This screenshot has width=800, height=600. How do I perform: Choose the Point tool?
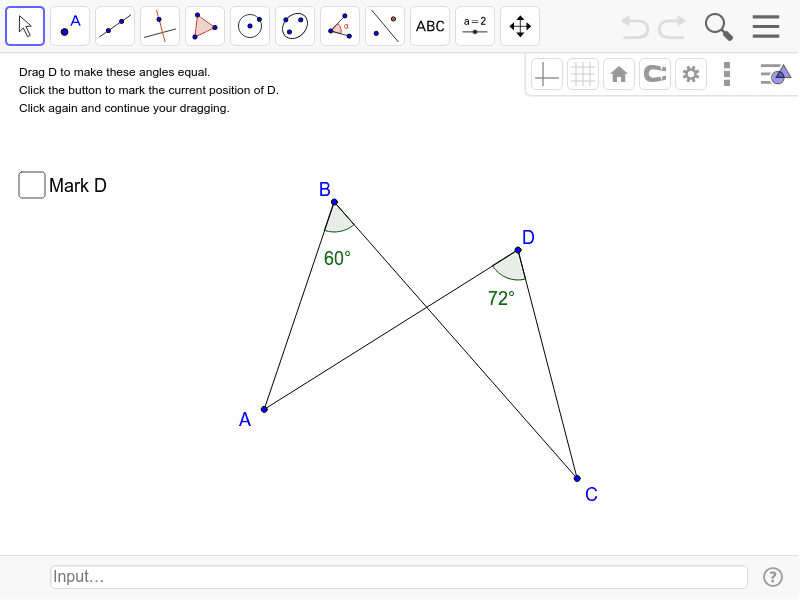pyautogui.click(x=69, y=26)
